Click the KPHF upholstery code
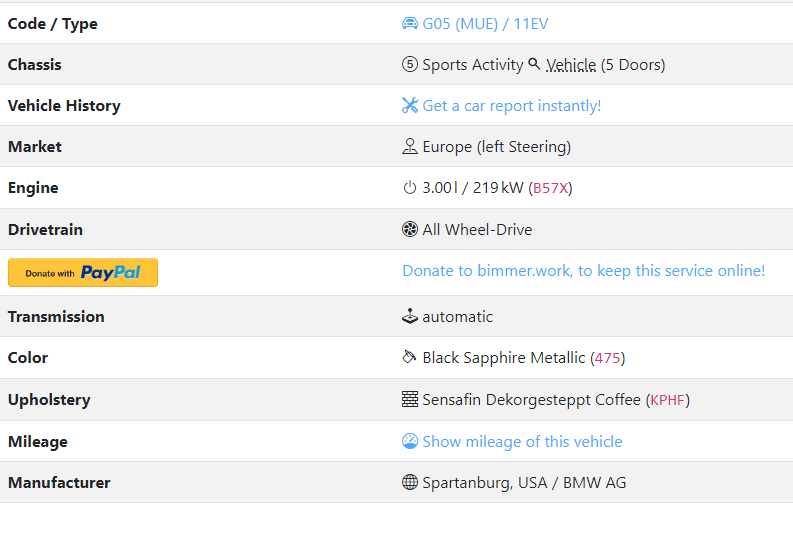This screenshot has height=534, width=793. coord(668,400)
